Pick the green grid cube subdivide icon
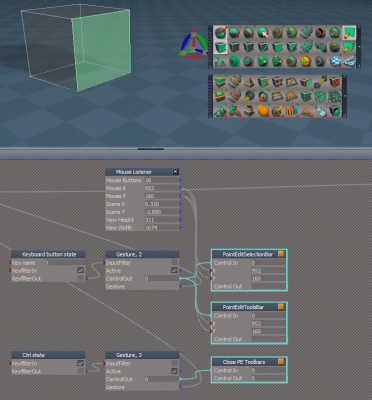The image size is (372, 400). tap(306, 96)
